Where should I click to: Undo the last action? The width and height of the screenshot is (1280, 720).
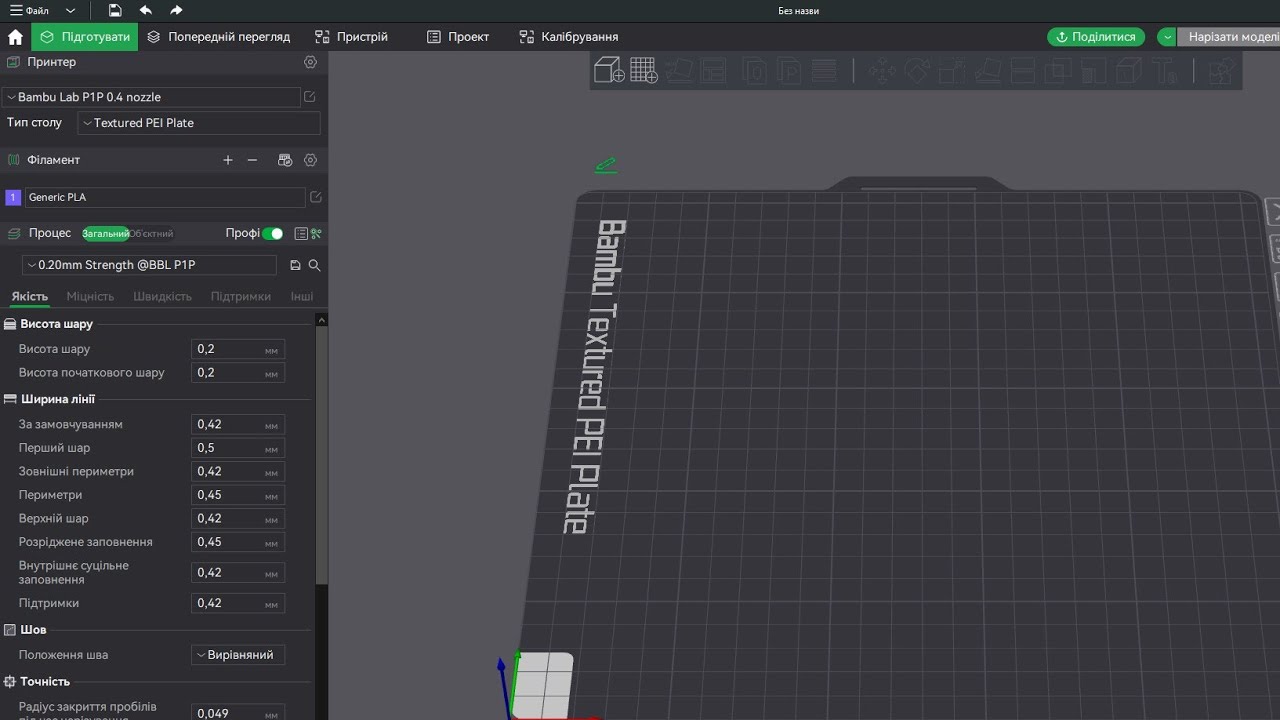[146, 10]
